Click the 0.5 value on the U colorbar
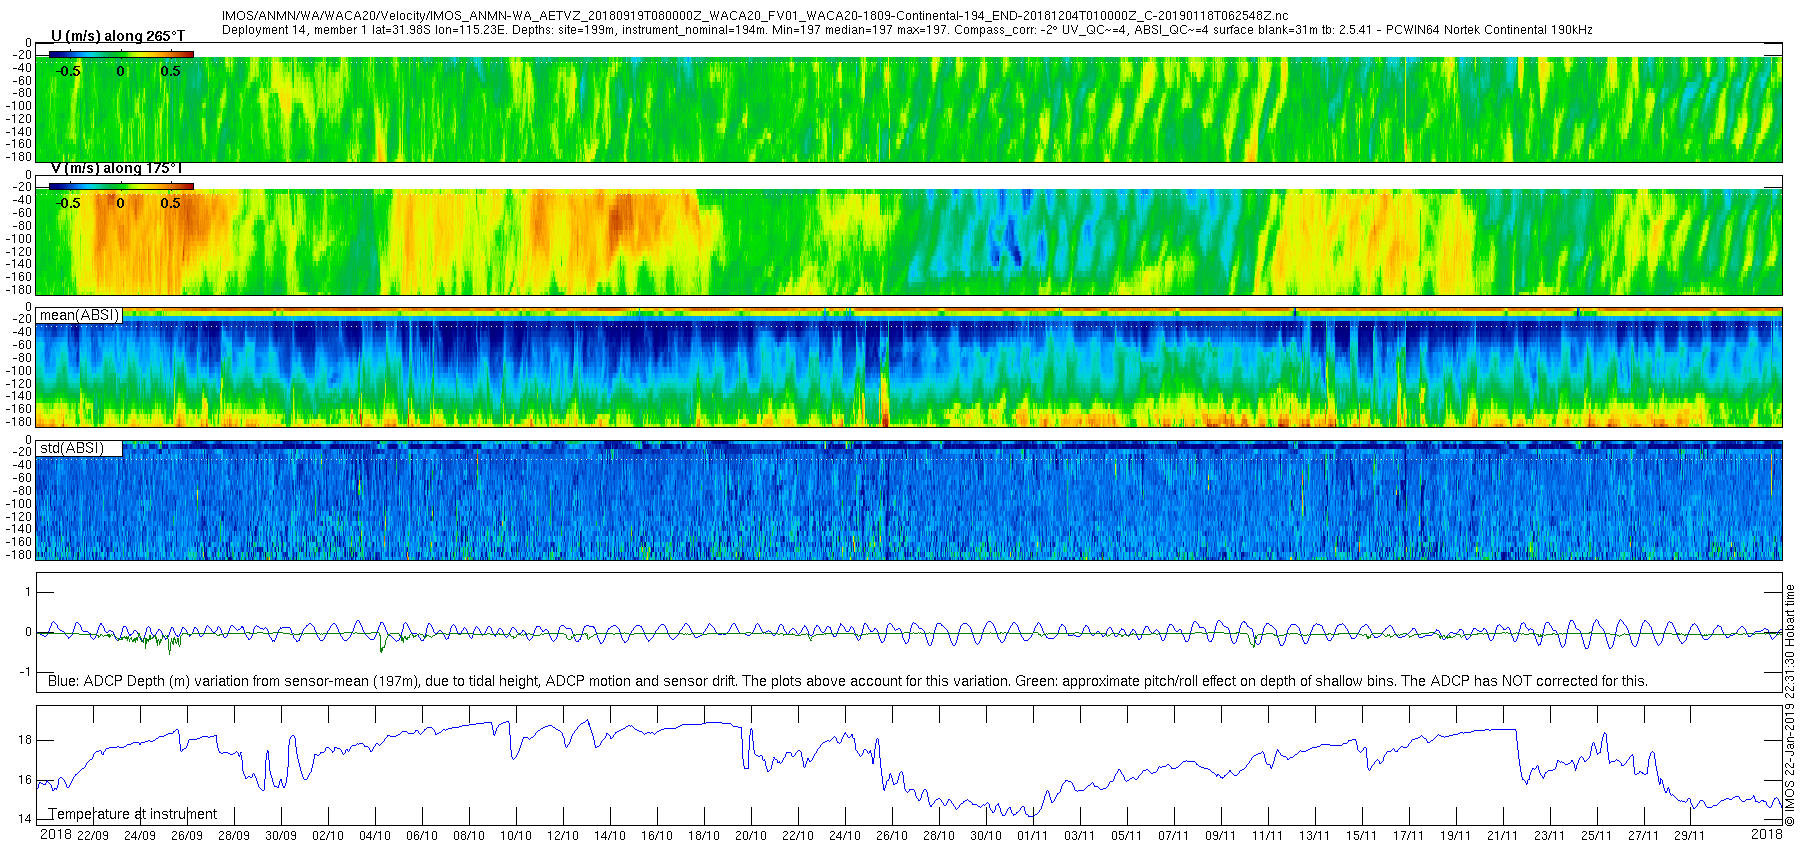1800x850 pixels. [x=171, y=71]
